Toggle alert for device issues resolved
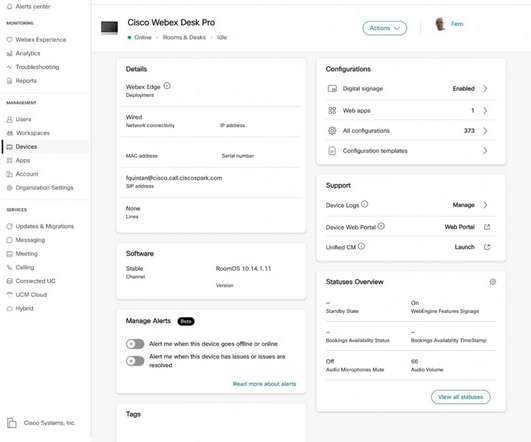The height and width of the screenshot is (442, 531). (135, 361)
